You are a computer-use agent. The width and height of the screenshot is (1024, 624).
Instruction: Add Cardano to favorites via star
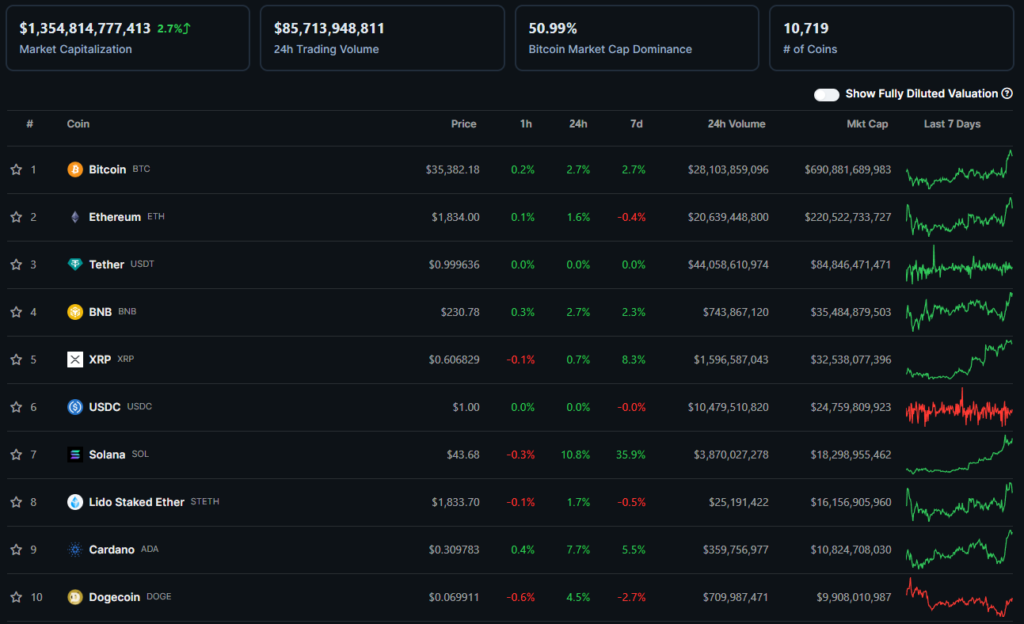15,549
